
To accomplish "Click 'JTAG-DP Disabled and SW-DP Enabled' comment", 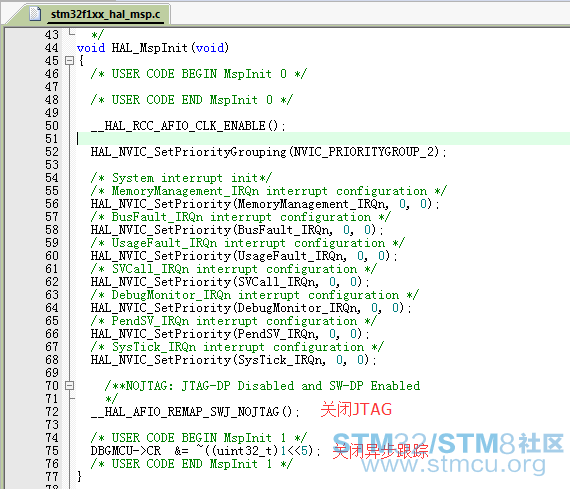I will pyautogui.click(x=300, y=386).
